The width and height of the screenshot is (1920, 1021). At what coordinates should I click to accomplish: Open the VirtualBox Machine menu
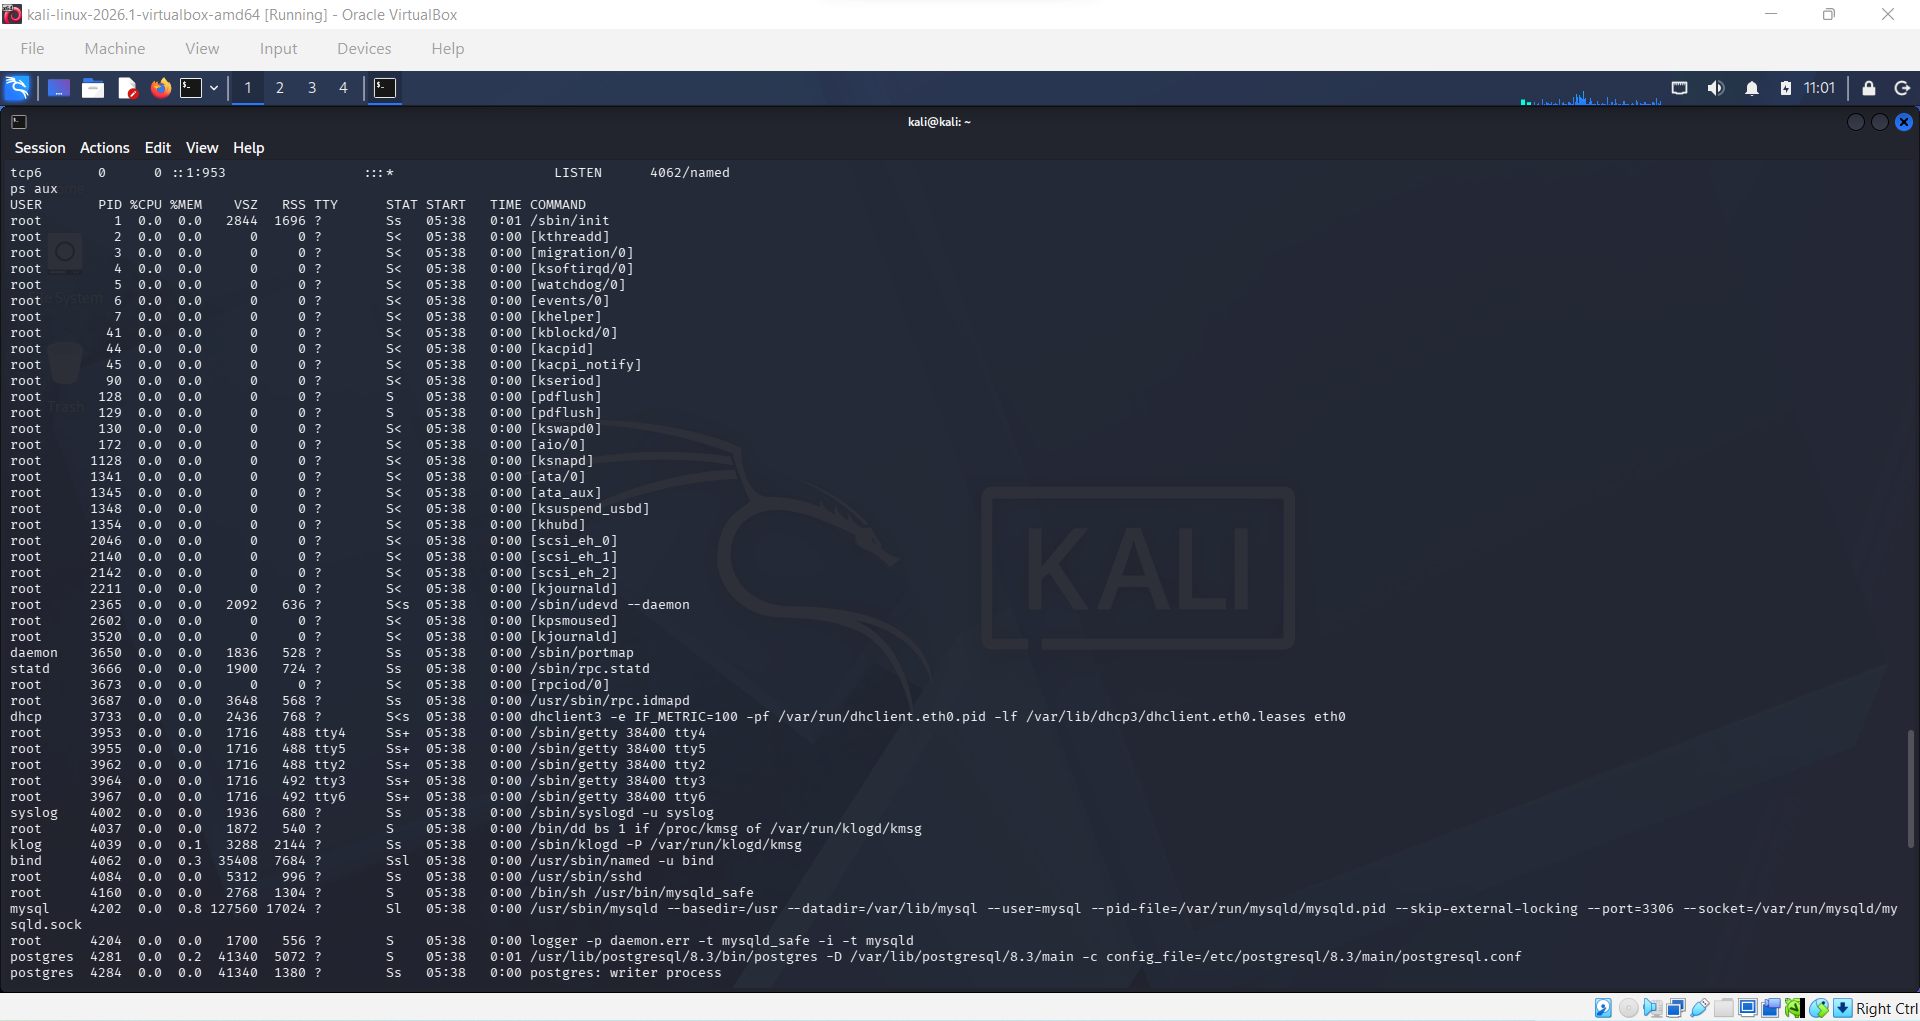pos(115,49)
